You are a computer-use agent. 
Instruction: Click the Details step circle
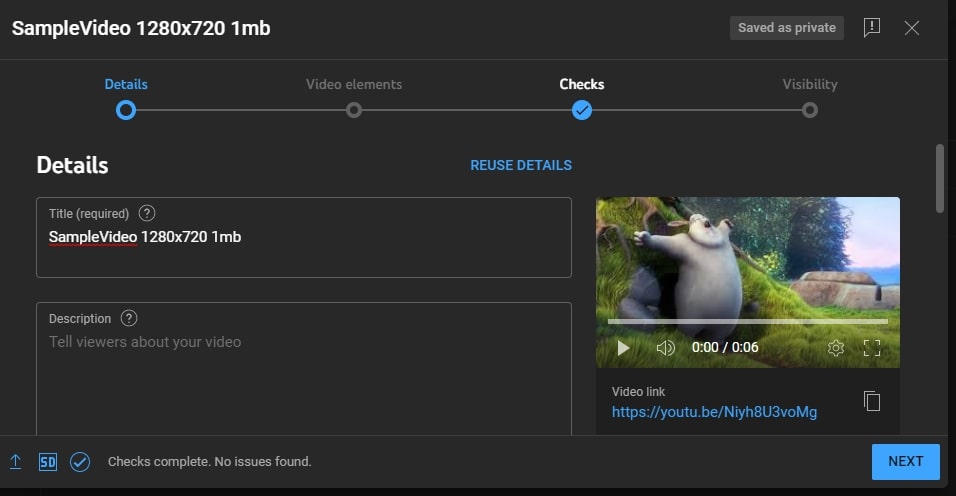click(x=126, y=110)
